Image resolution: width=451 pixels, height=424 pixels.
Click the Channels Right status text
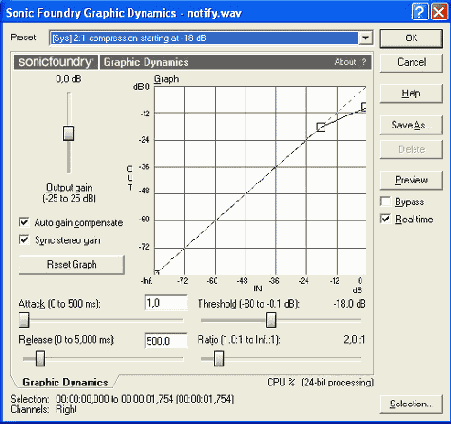[44, 409]
